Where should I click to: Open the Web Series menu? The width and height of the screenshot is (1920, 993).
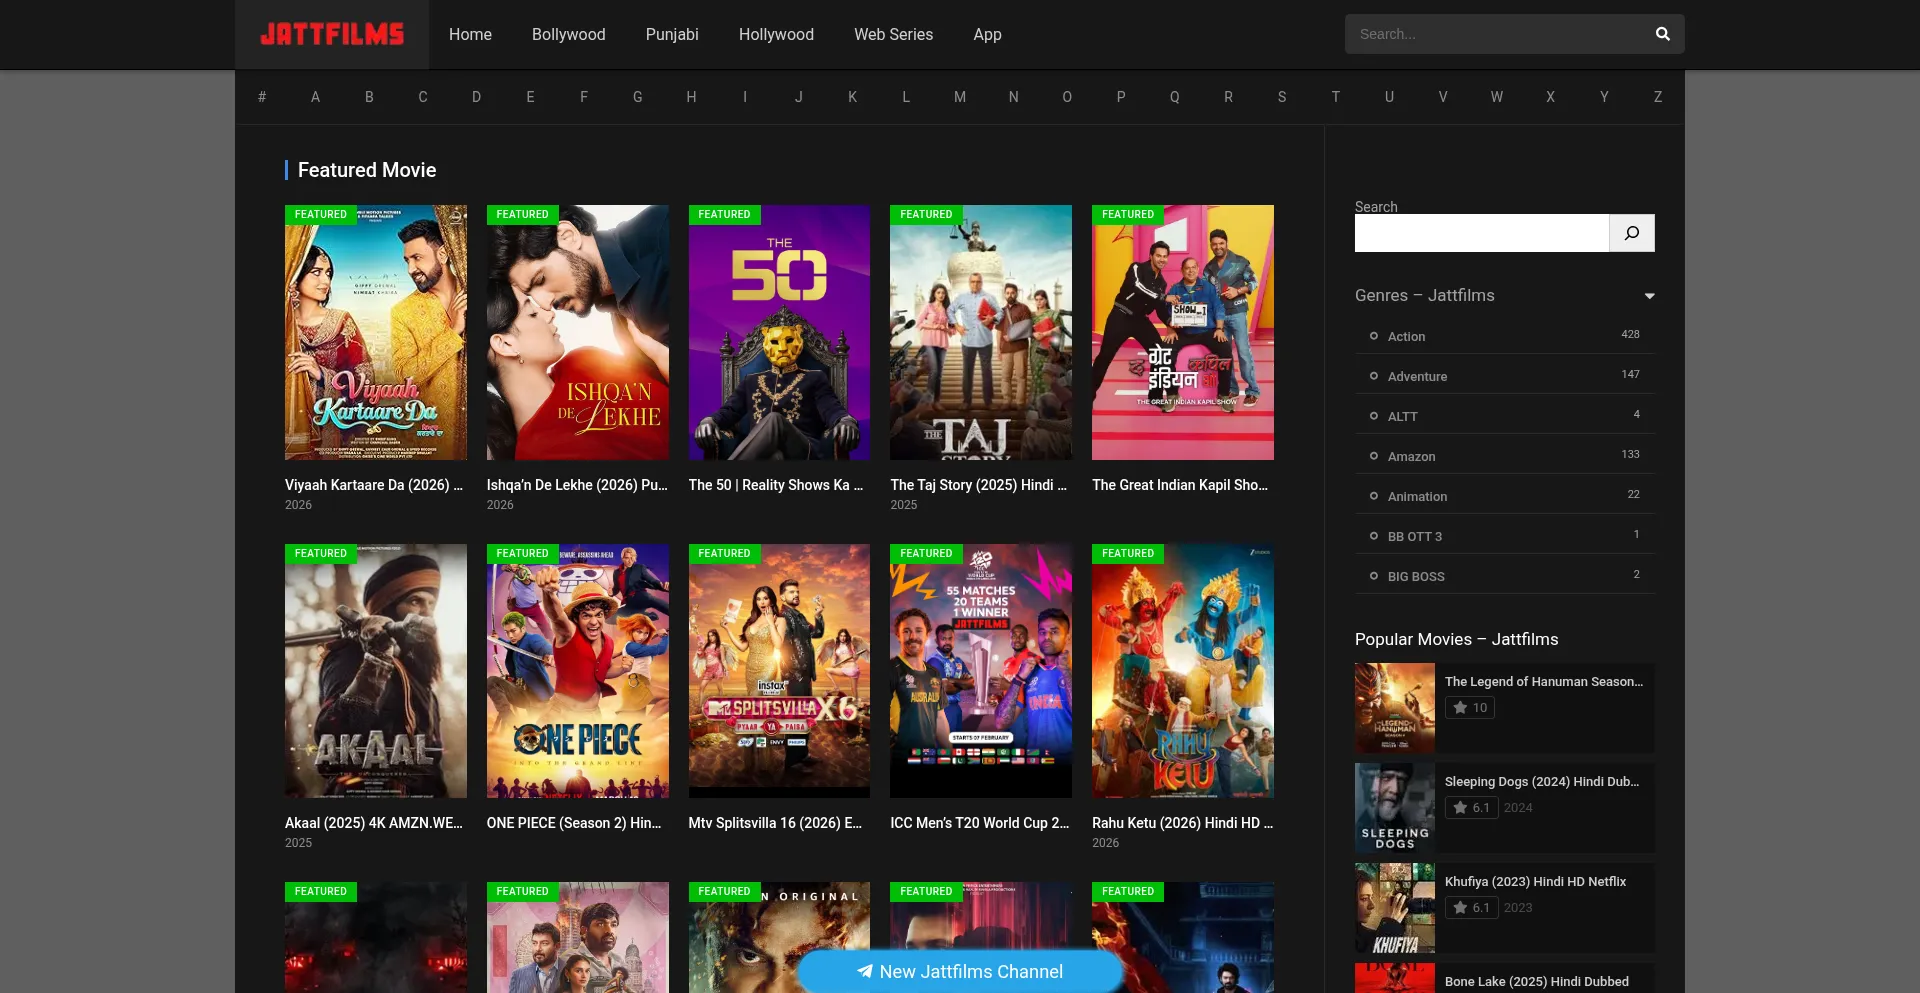(893, 34)
